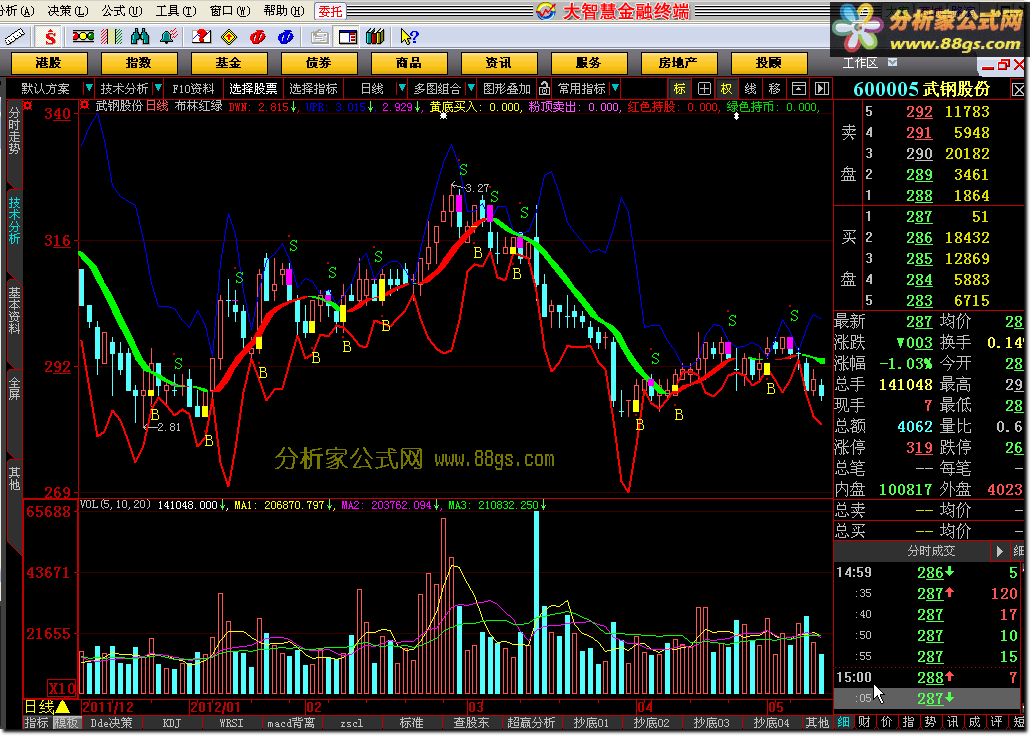This screenshot has height=736, width=1032.
Task: Click the 日线 yellow triangle at bottom left
Action: point(63,707)
